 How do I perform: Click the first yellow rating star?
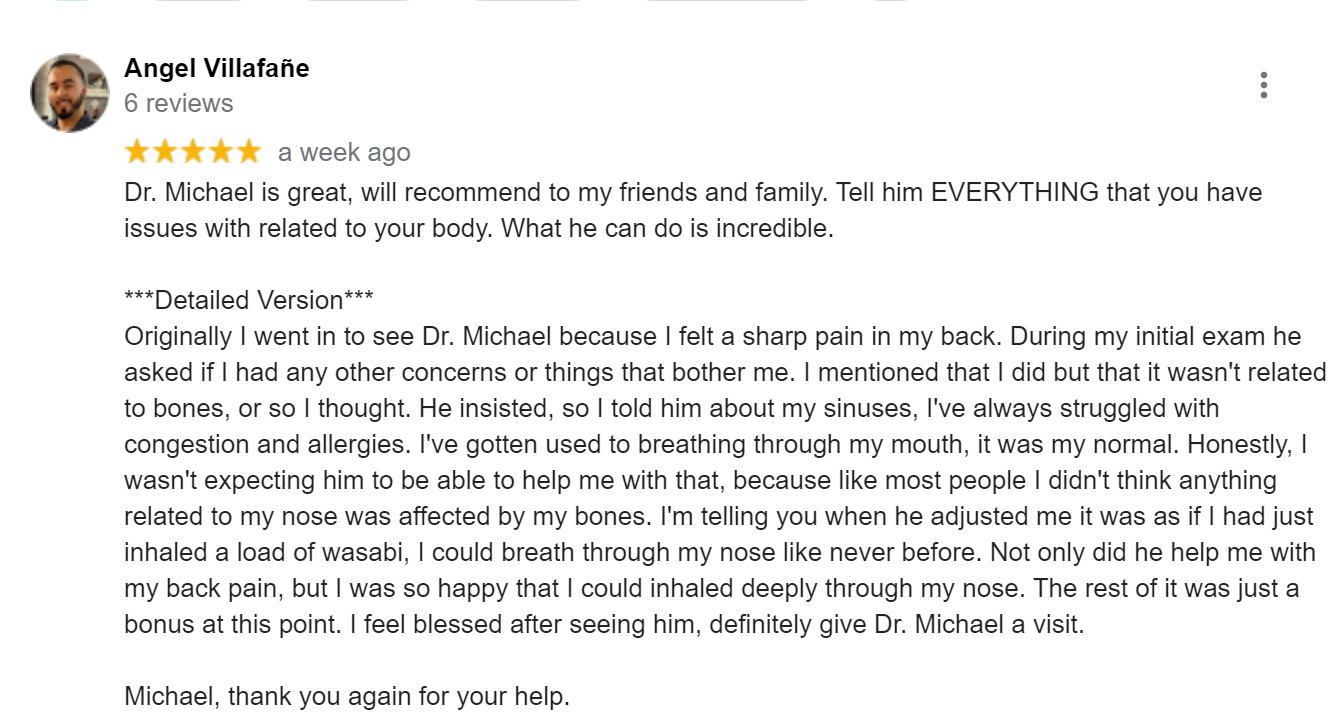[137, 152]
